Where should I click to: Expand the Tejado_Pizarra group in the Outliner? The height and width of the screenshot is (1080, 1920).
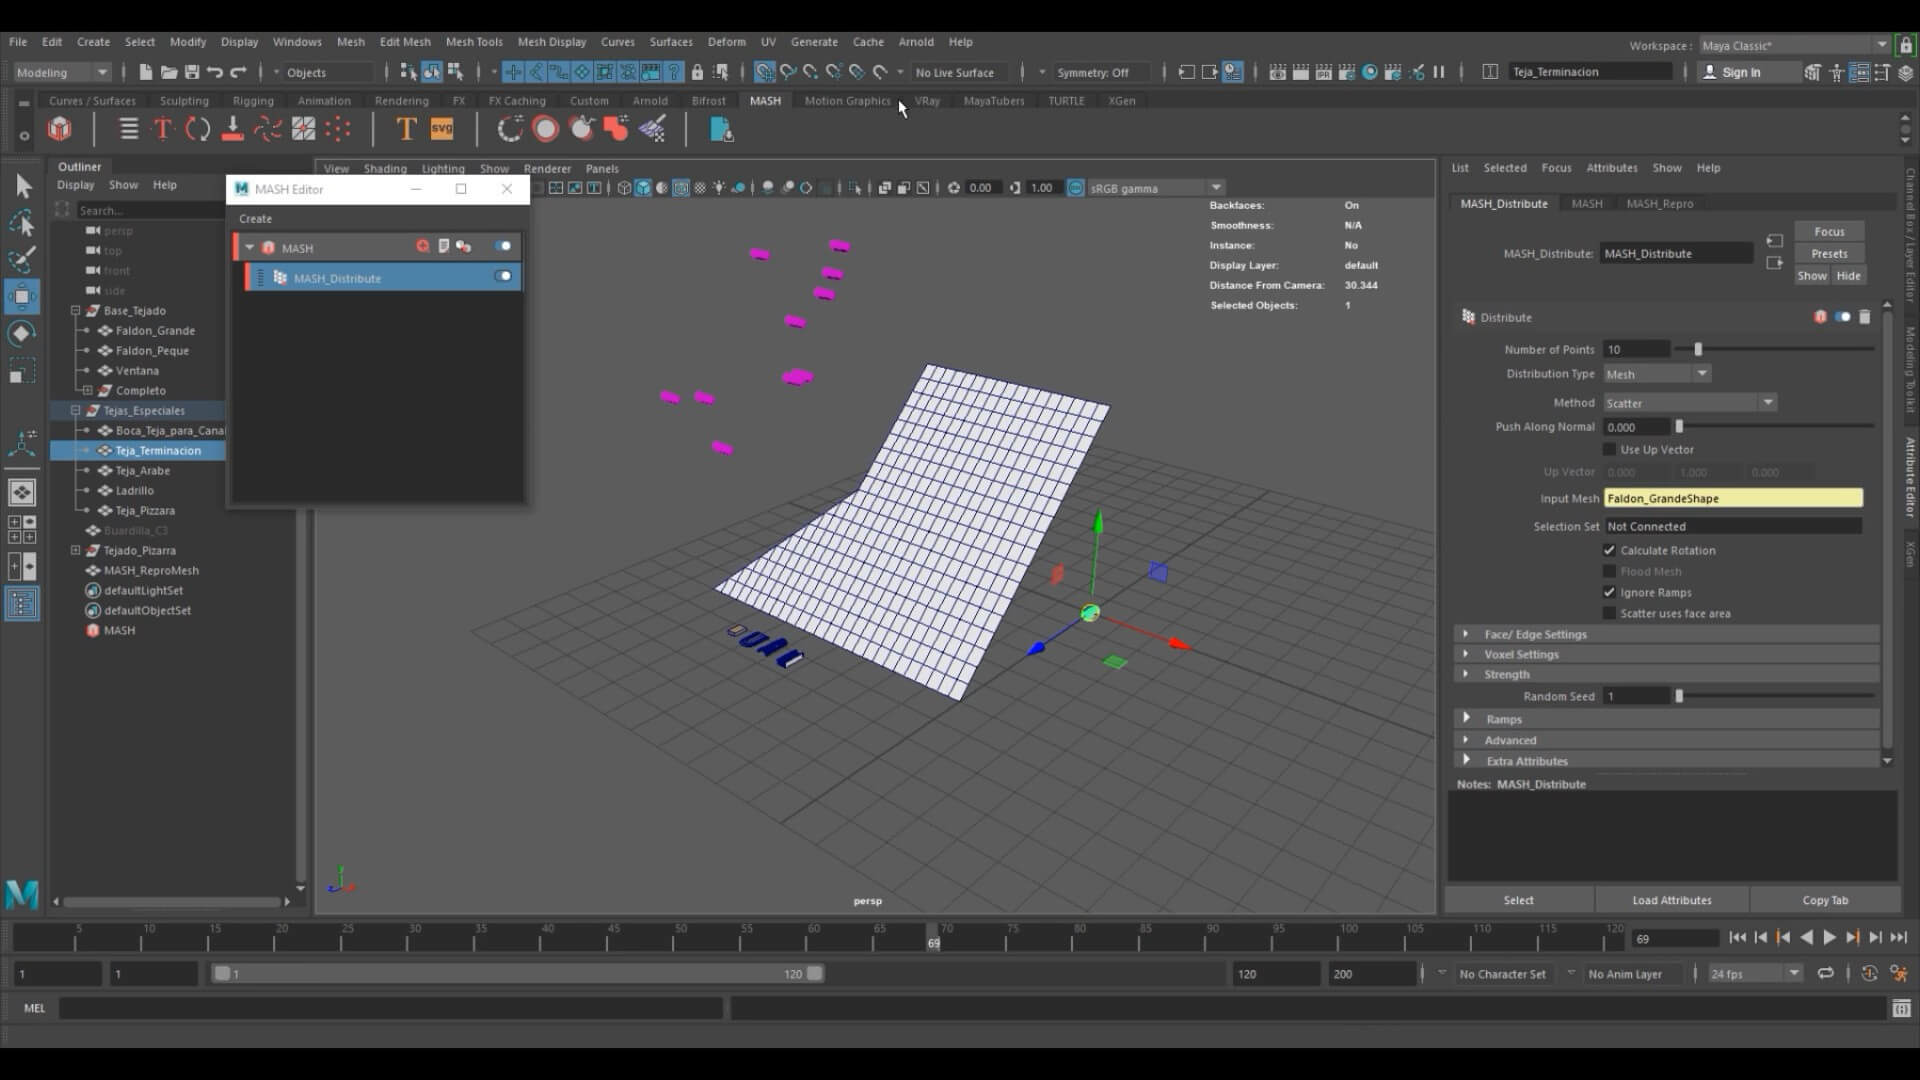pos(75,550)
